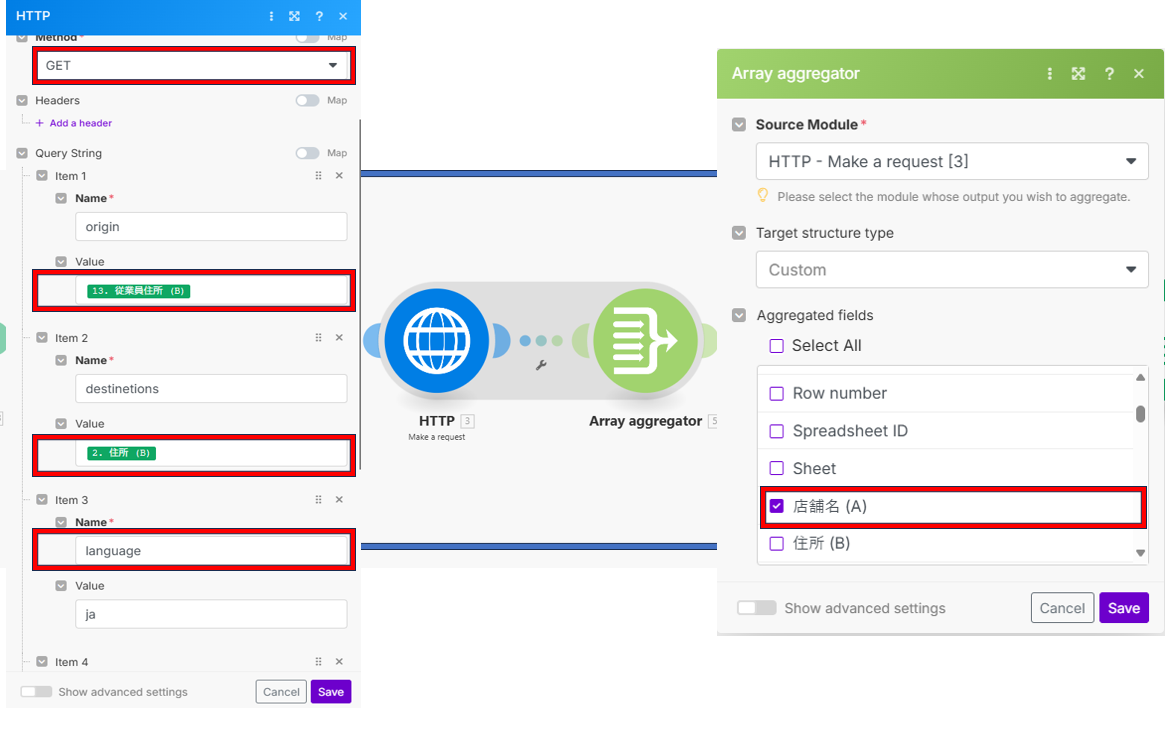Remove Query String Item 4

coord(339,662)
